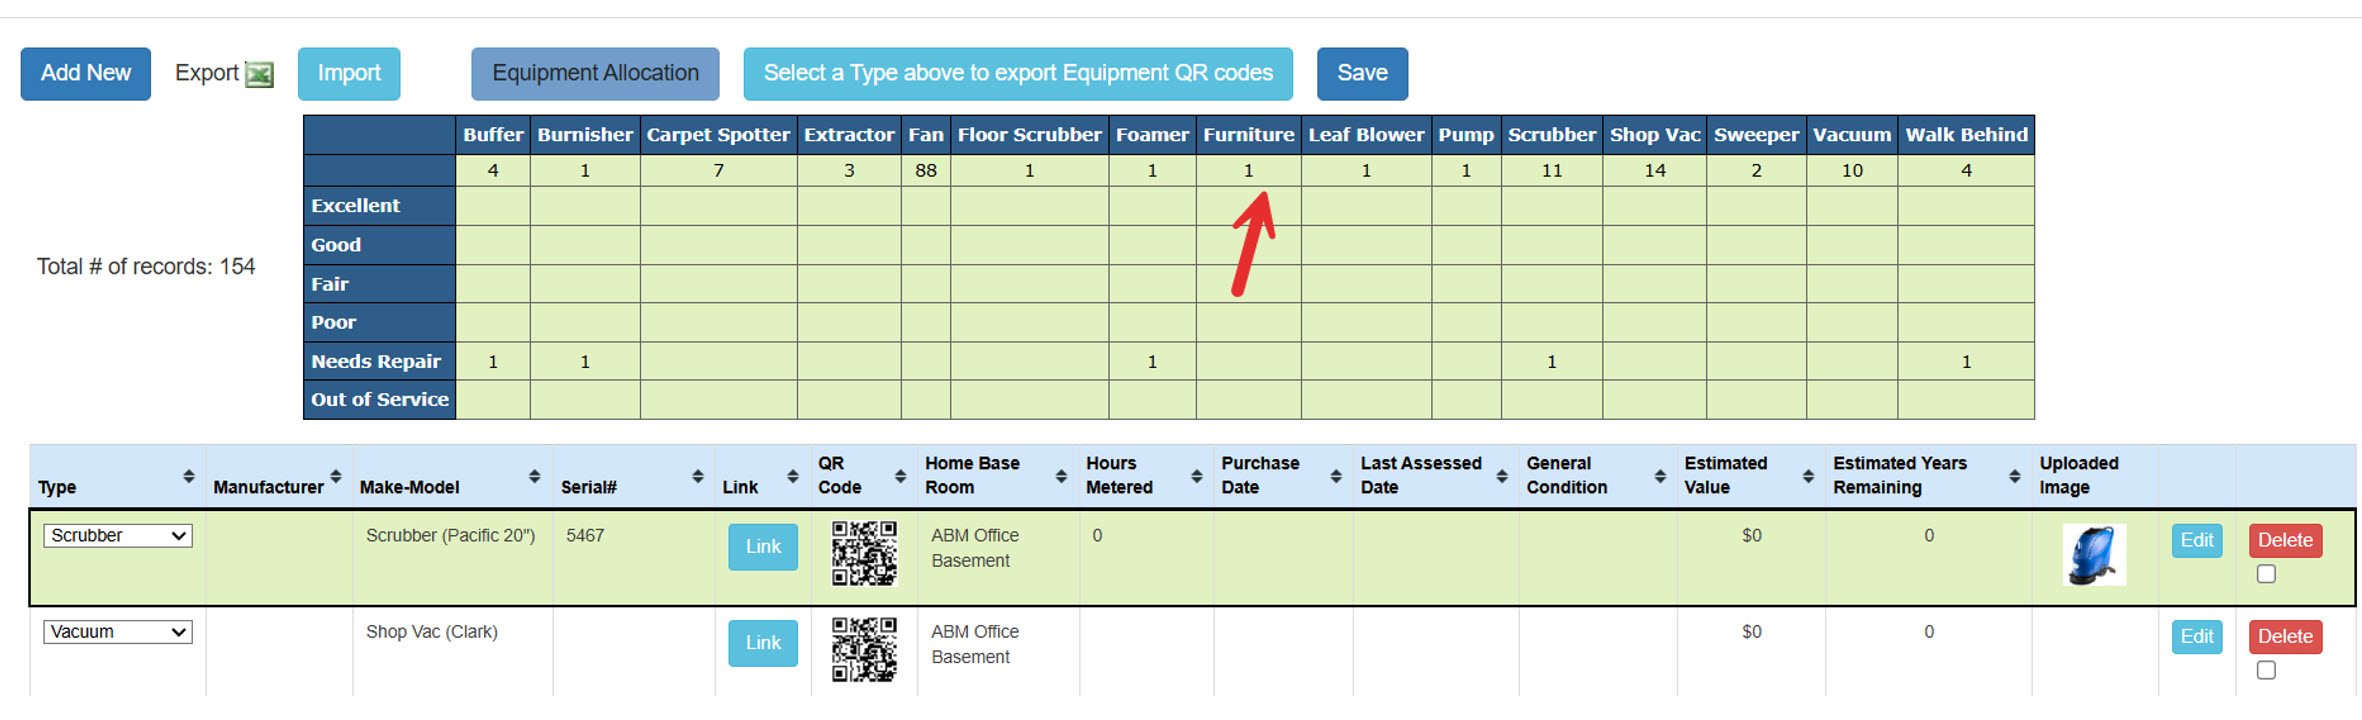Viewport: 2362px width, 720px height.
Task: Click the Export text link
Action: coord(207,73)
